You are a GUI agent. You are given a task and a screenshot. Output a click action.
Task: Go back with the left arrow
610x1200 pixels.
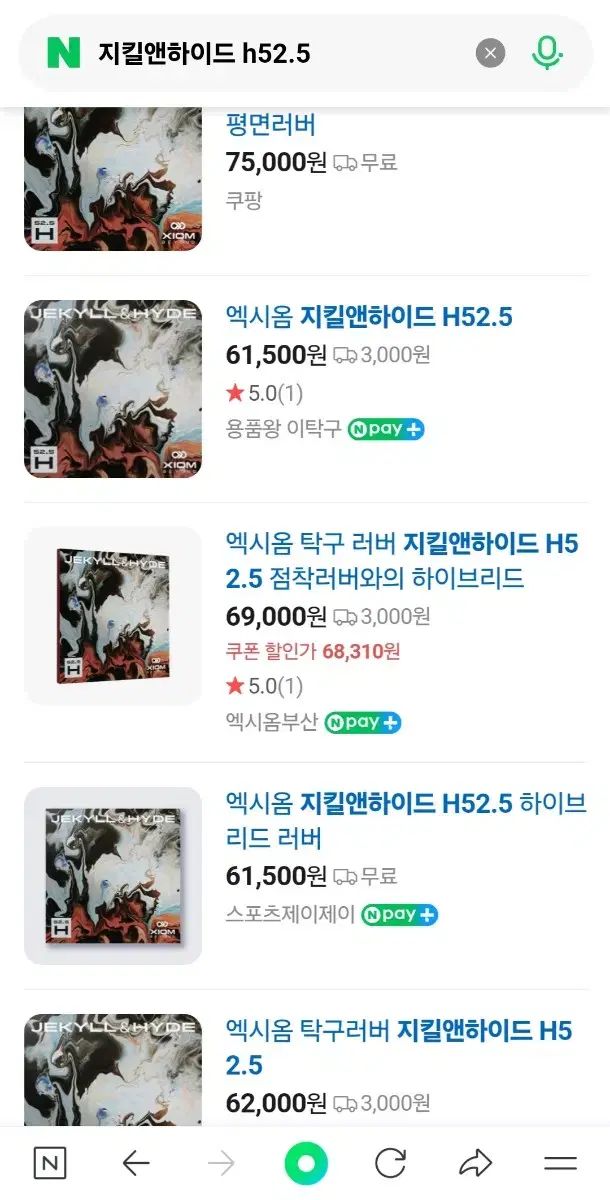[135, 1163]
